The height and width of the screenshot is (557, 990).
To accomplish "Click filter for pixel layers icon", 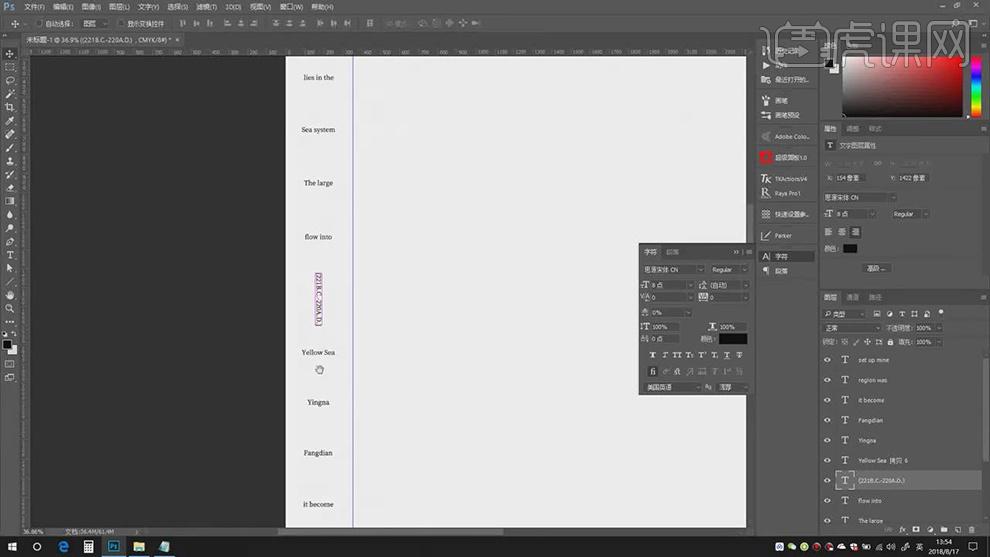I will click(877, 314).
